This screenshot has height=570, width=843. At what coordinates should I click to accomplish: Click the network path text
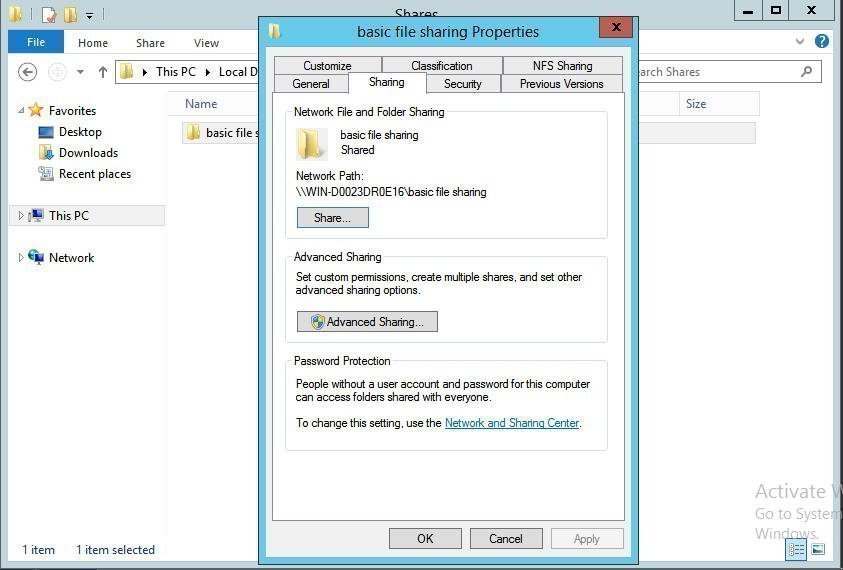tap(391, 192)
